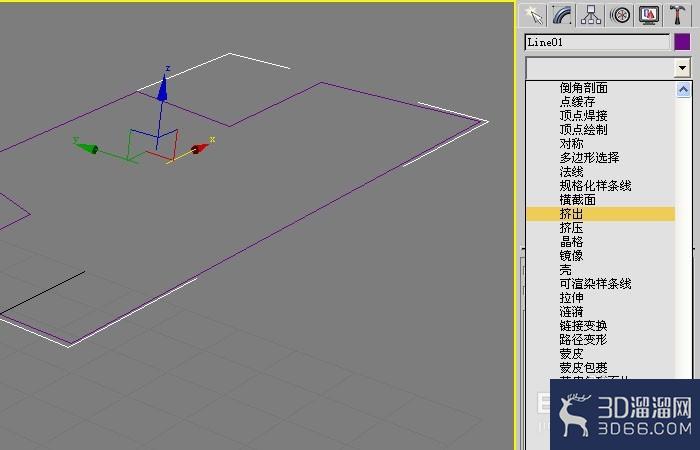Click the red X axis gizmo arrow
Screen dimensions: 700x450
tap(200, 148)
